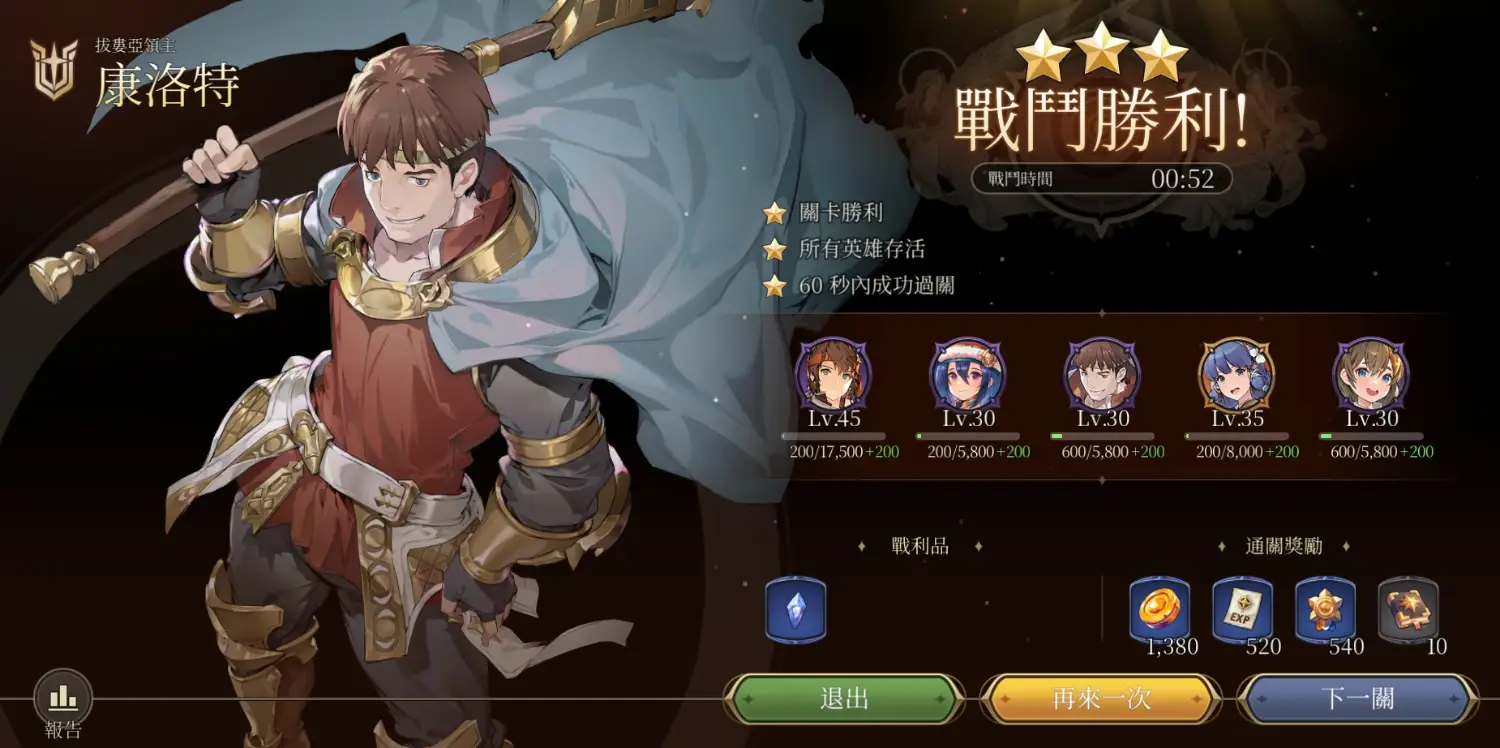Tap the 關卡勝利 star objective
Image resolution: width=1500 pixels, height=748 pixels.
coord(823,213)
